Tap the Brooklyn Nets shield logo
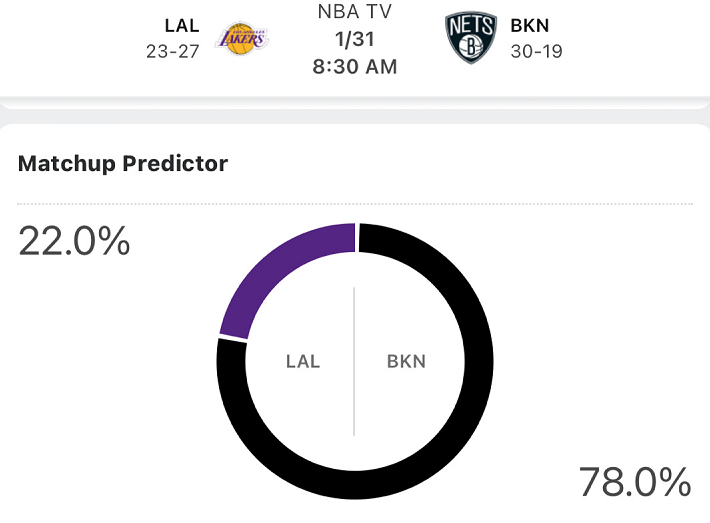The width and height of the screenshot is (710, 523). pyautogui.click(x=471, y=38)
